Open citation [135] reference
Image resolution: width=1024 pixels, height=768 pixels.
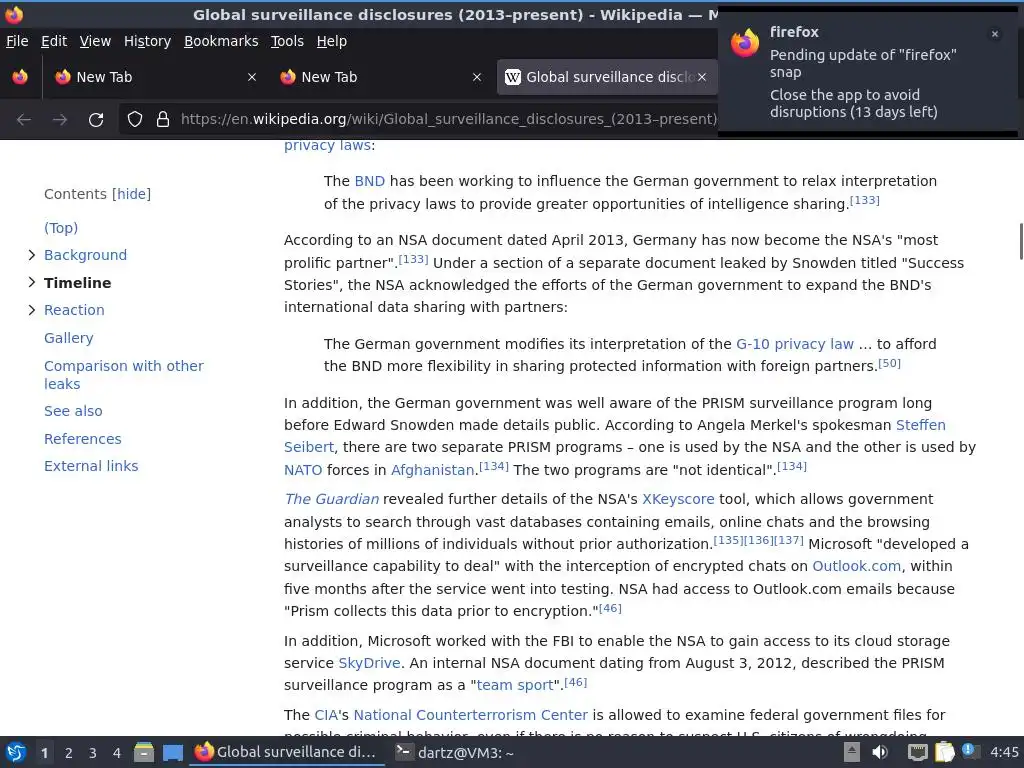tap(728, 540)
